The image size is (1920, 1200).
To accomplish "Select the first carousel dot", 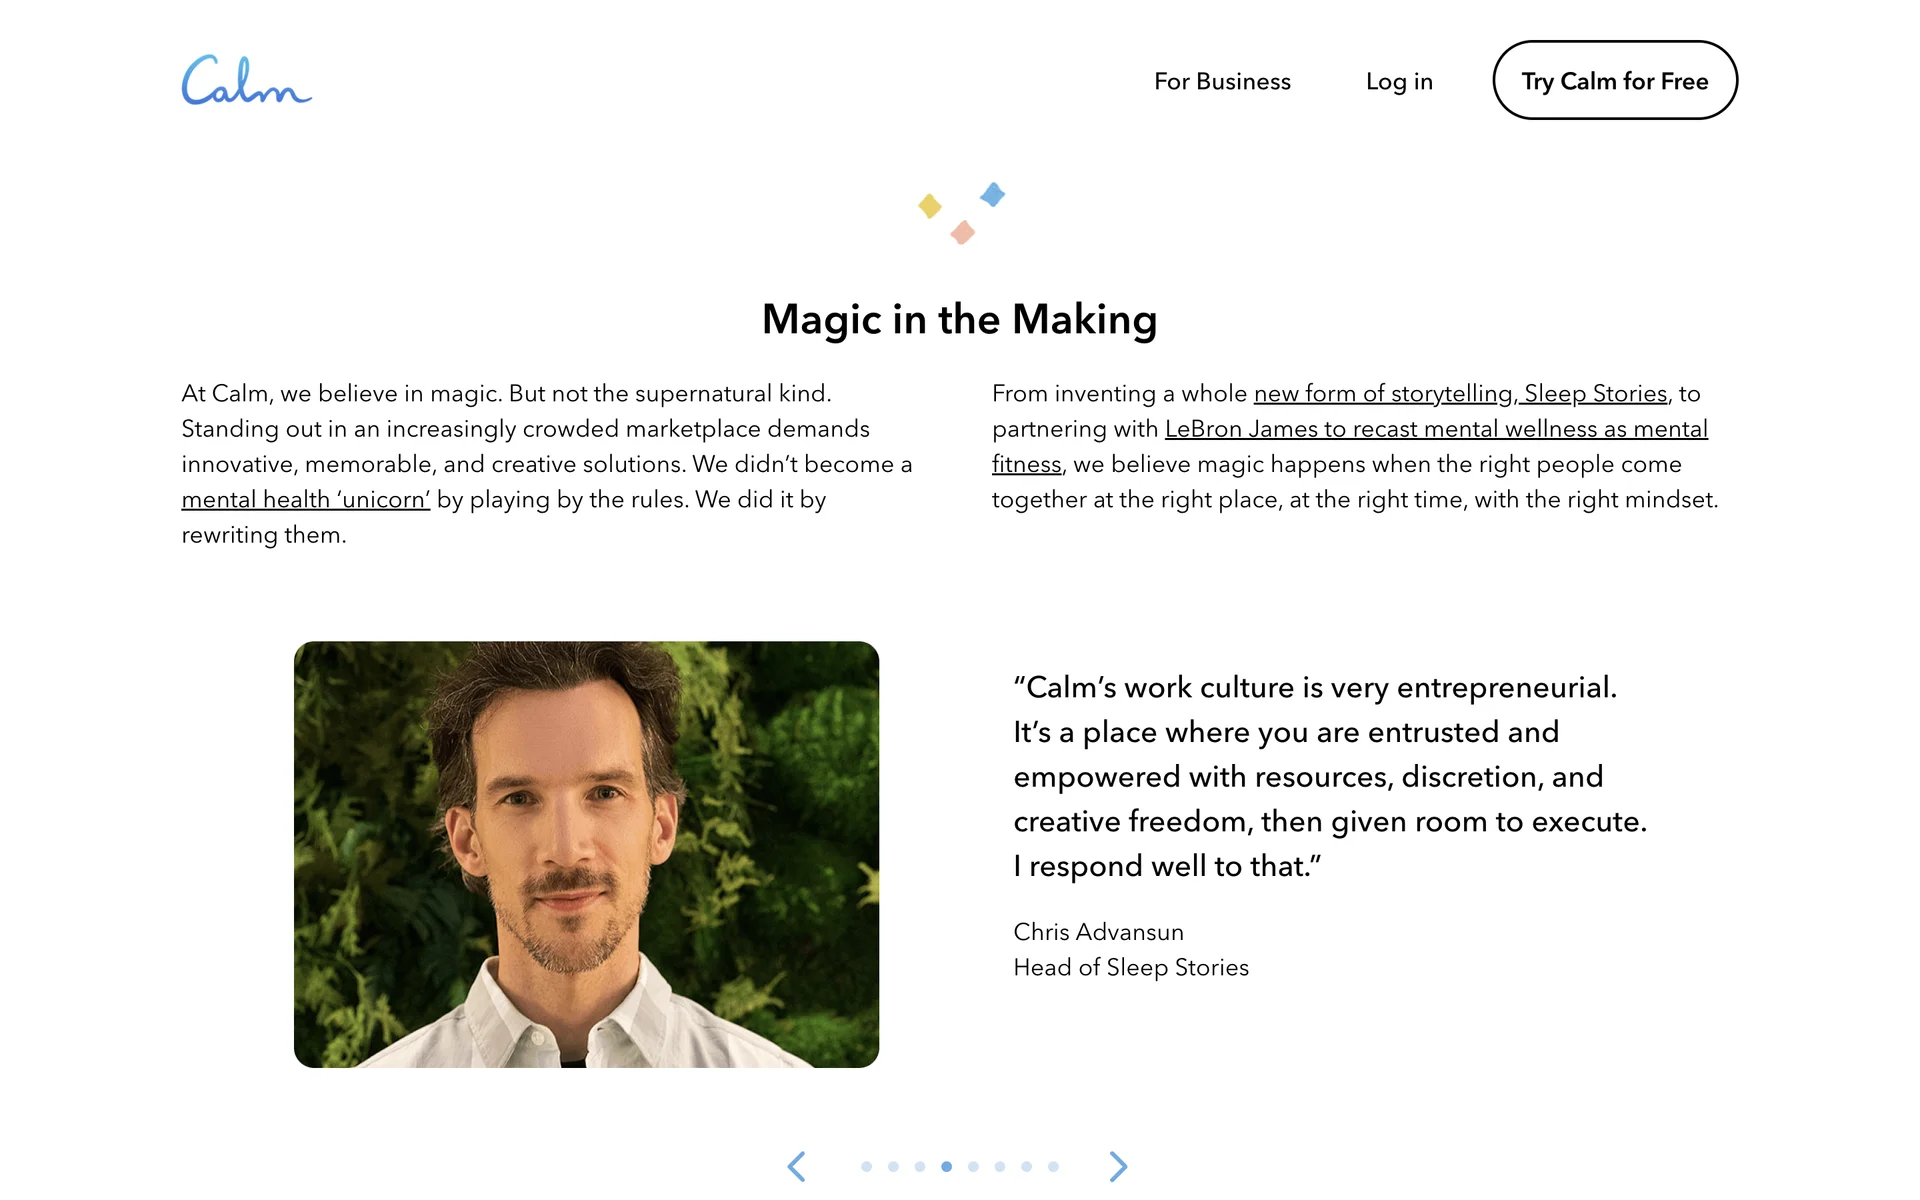I will coord(867,1166).
